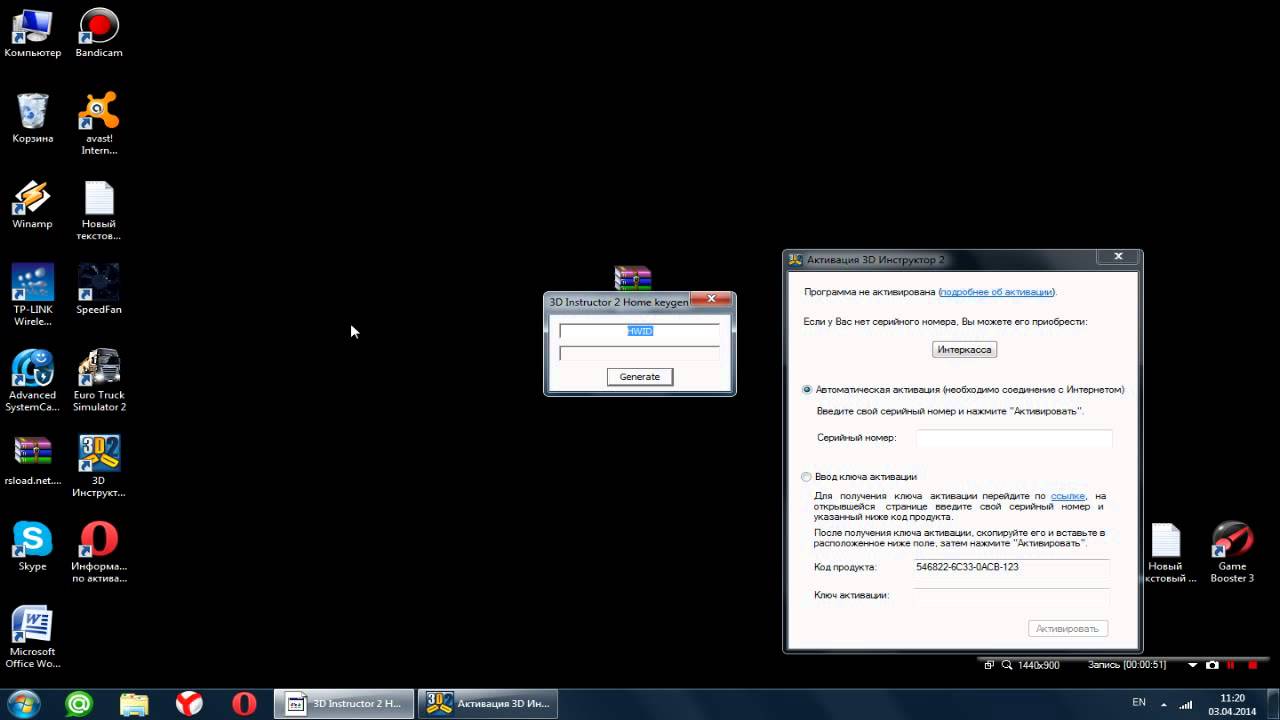Open the clock showing 11:20

[x=1233, y=704]
